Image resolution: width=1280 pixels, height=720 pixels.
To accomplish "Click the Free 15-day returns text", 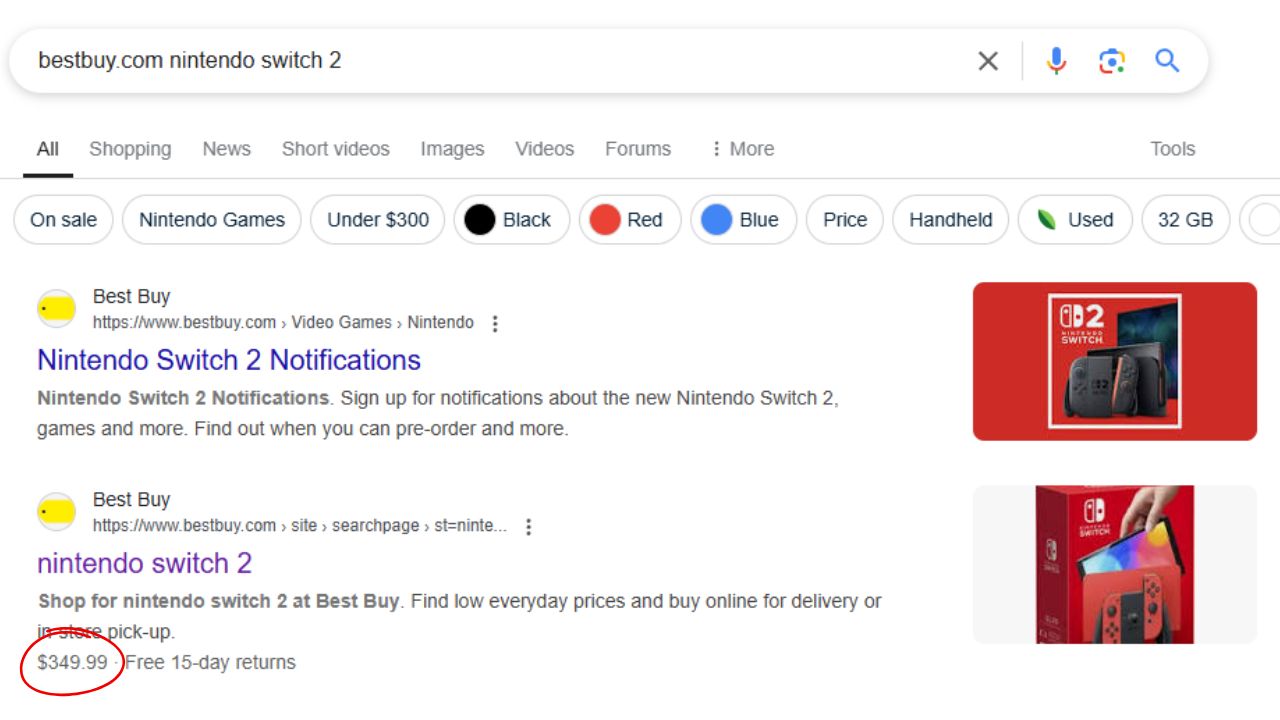I will pyautogui.click(x=210, y=662).
